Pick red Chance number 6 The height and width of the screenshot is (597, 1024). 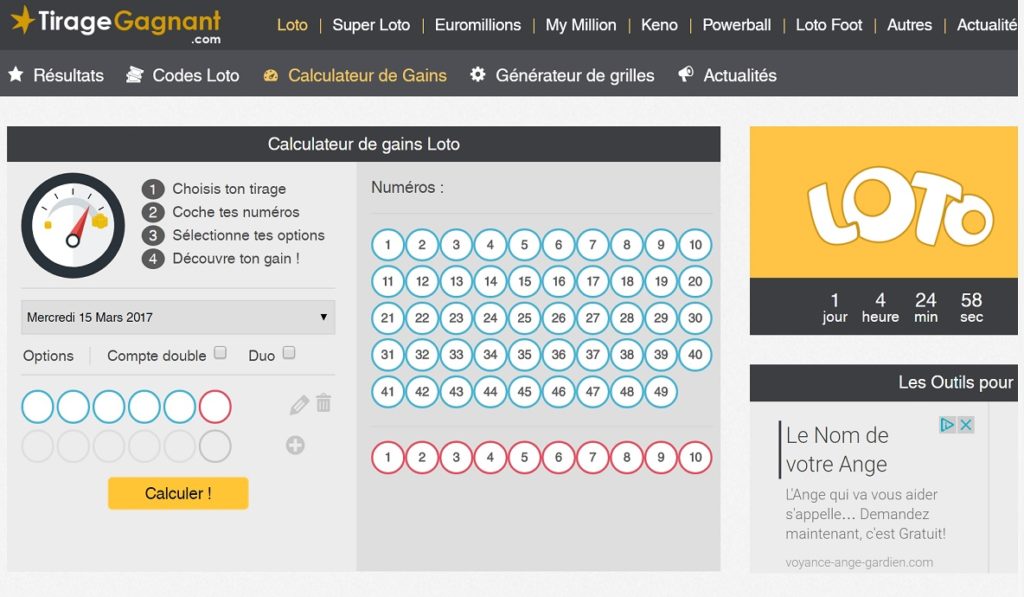[x=558, y=457]
